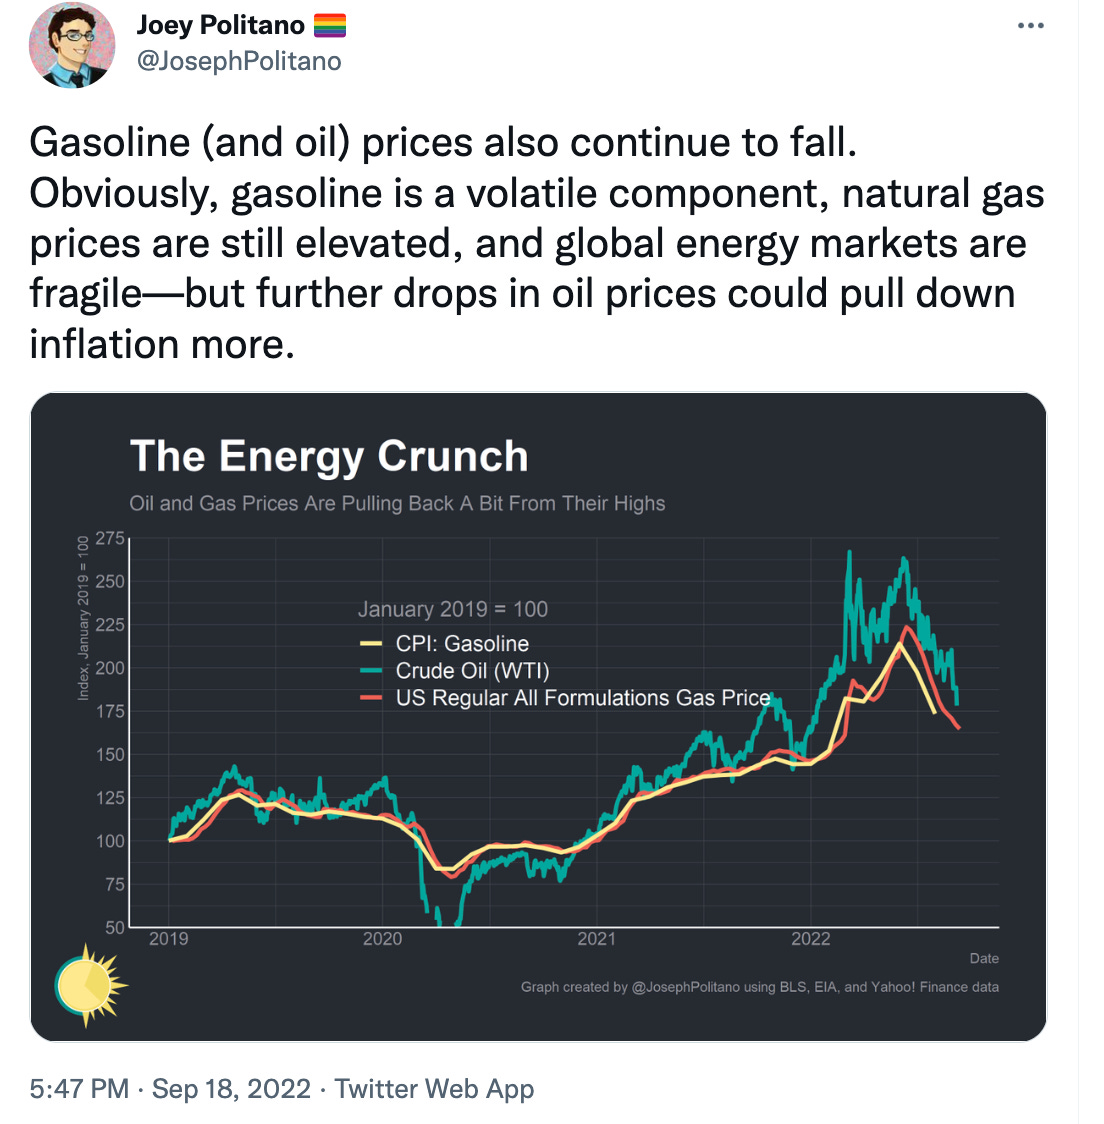Image resolution: width=1104 pixels, height=1124 pixels.
Task: Click the sun logo in the chart corner
Action: pyautogui.click(x=90, y=986)
